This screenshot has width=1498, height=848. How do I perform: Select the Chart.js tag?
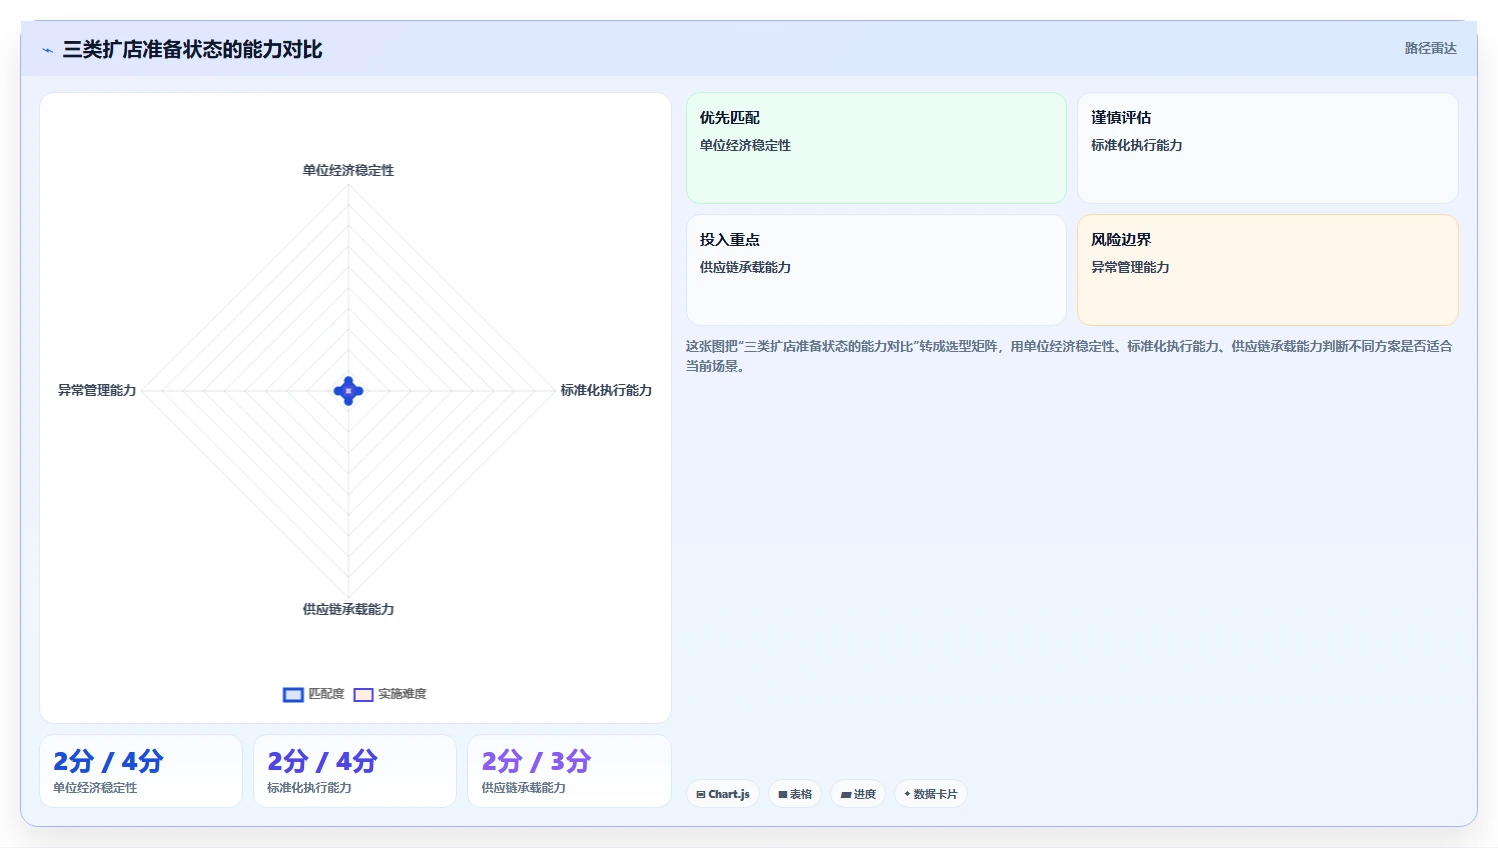[723, 794]
